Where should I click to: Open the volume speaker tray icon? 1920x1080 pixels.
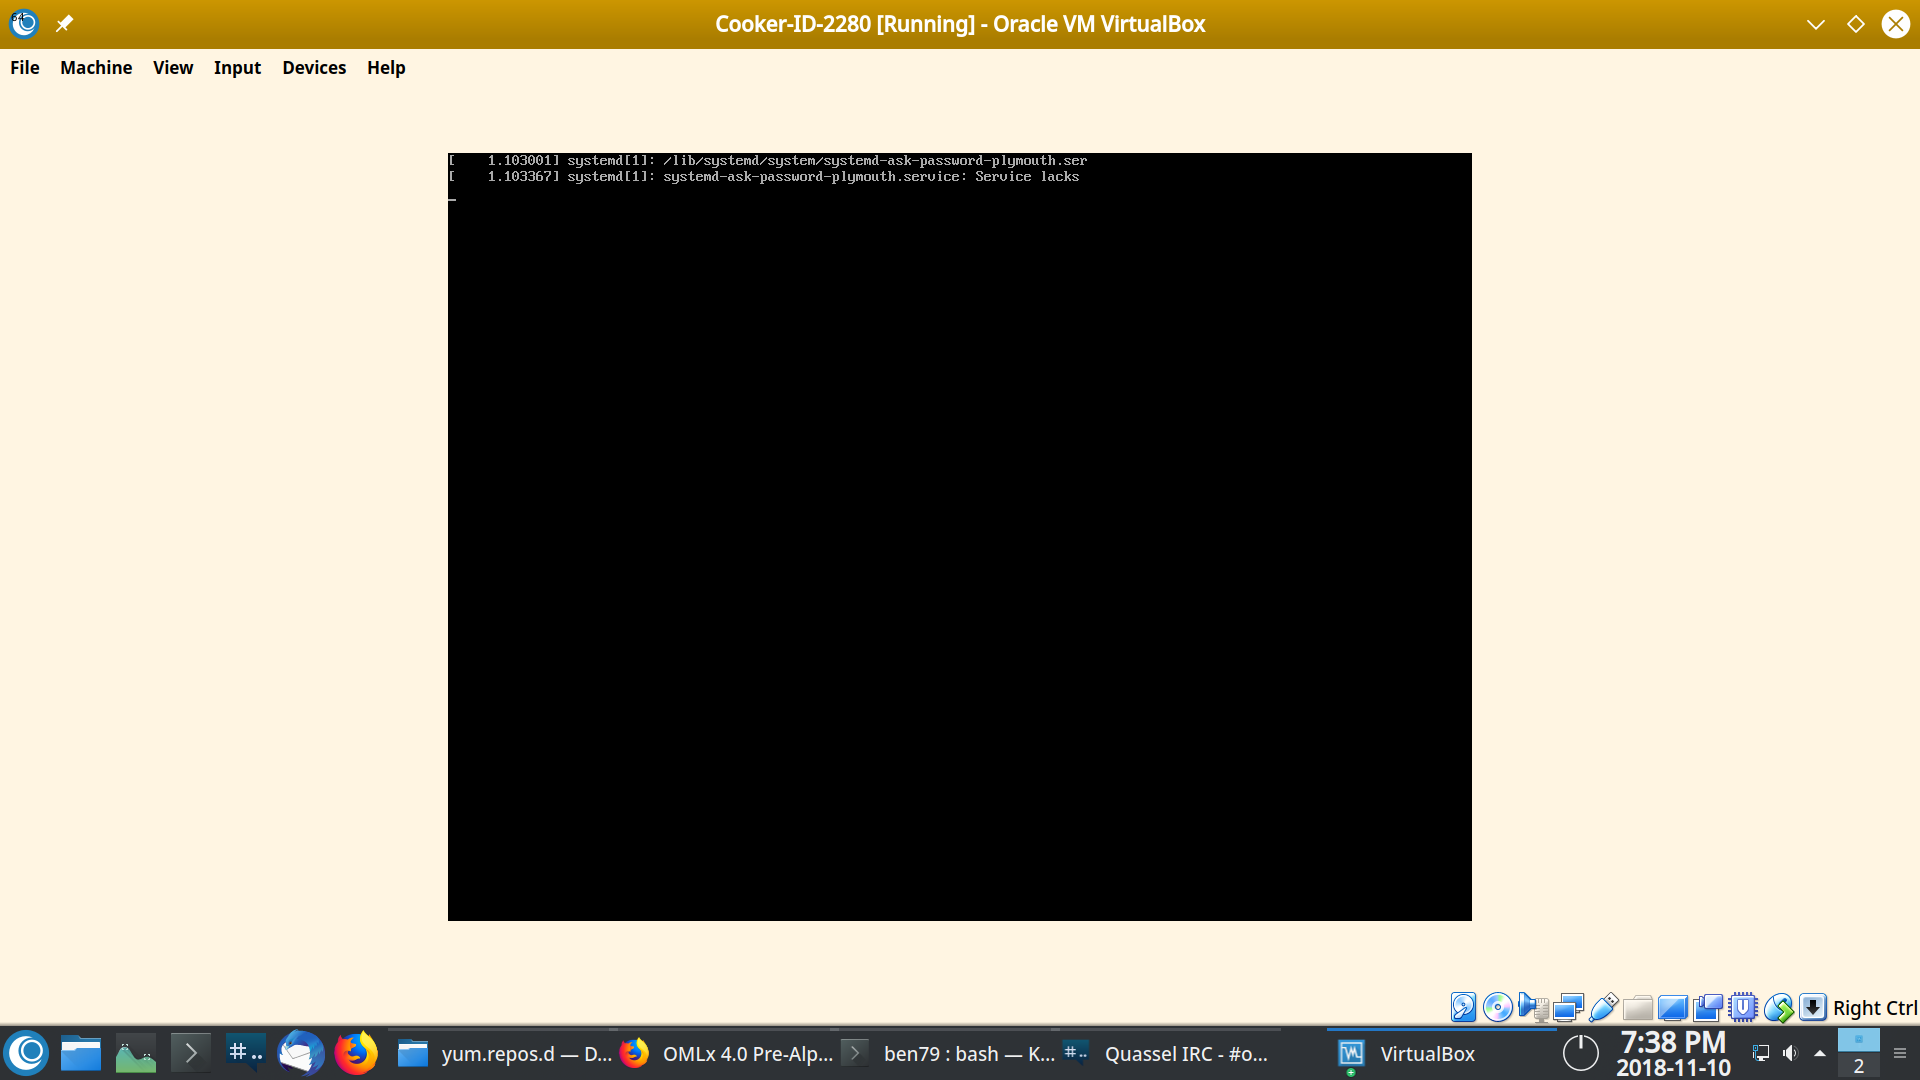(1790, 1053)
